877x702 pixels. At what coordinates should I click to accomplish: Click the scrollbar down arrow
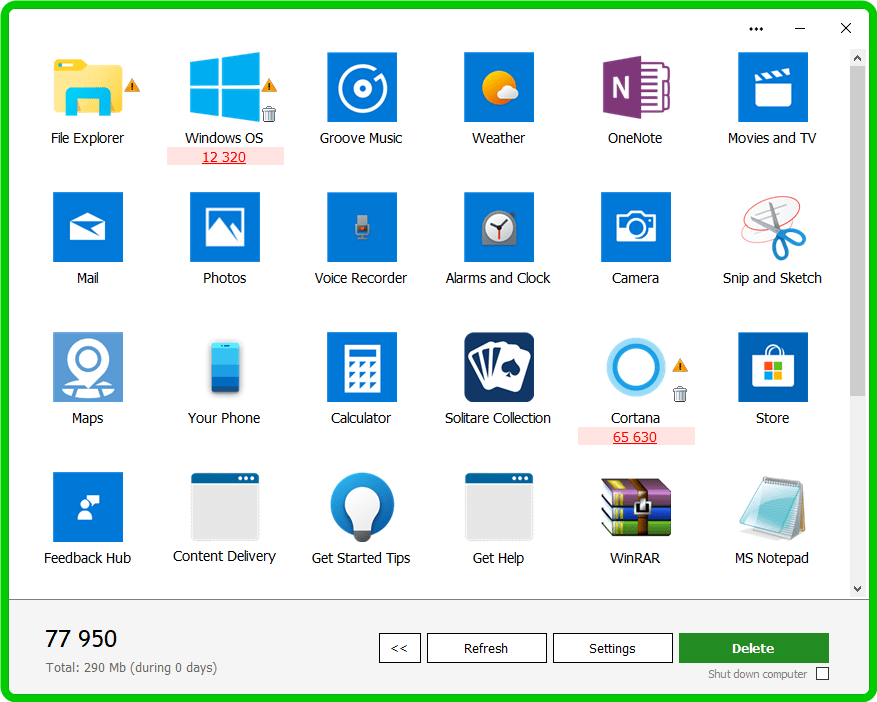pyautogui.click(x=857, y=588)
